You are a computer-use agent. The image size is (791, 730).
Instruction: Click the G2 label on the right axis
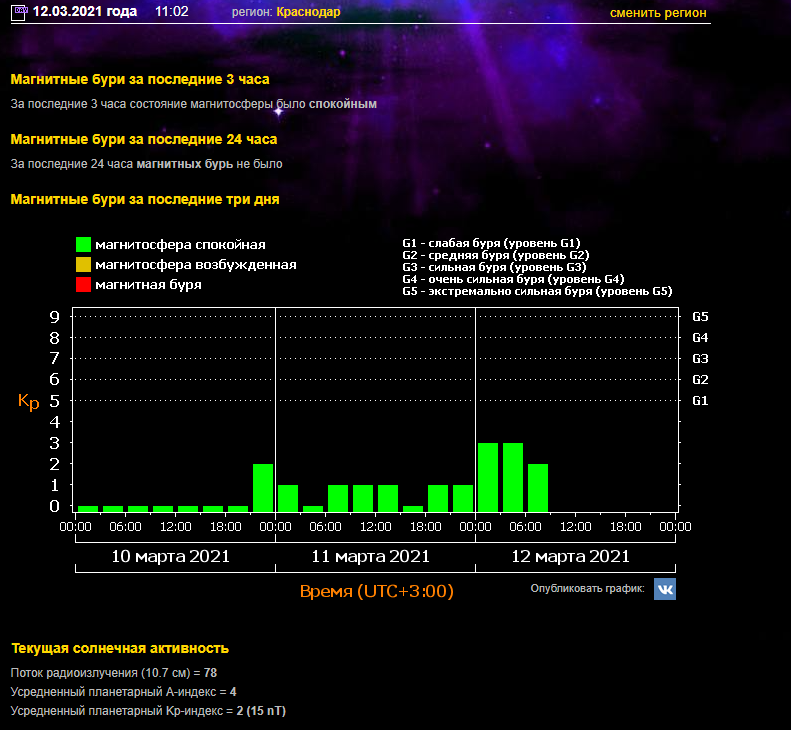click(700, 379)
